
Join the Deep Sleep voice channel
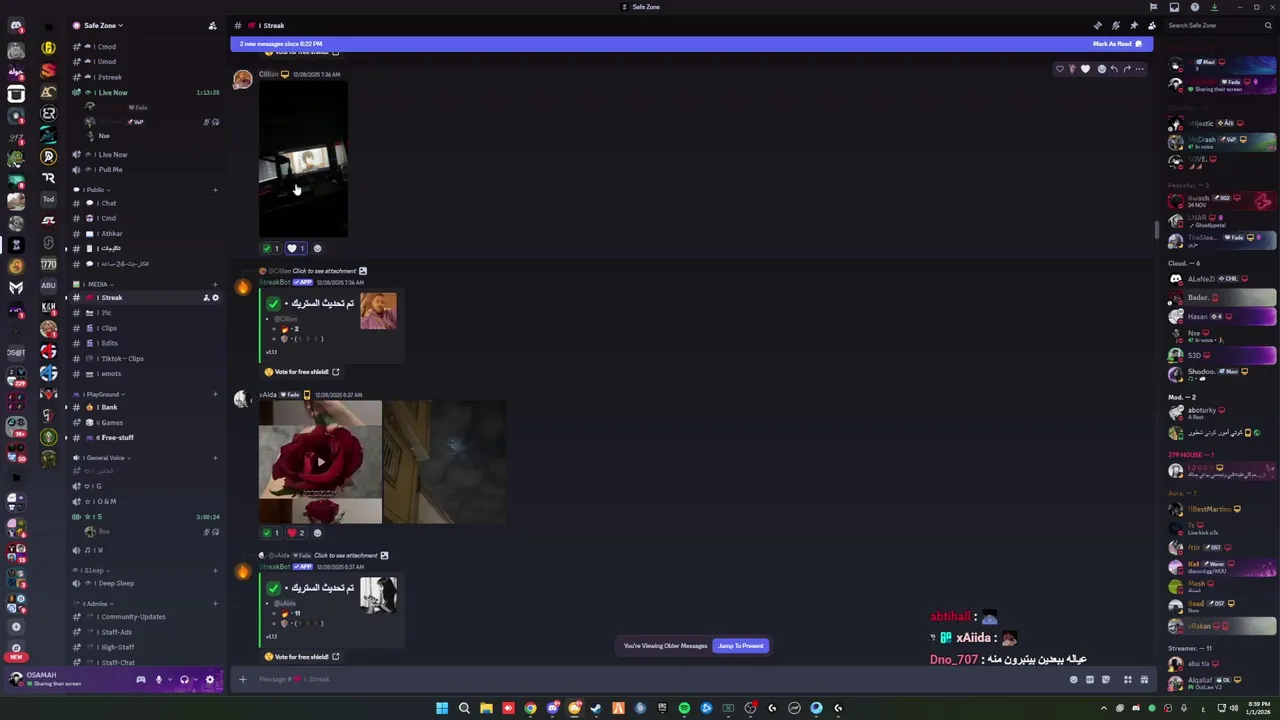click(146, 583)
